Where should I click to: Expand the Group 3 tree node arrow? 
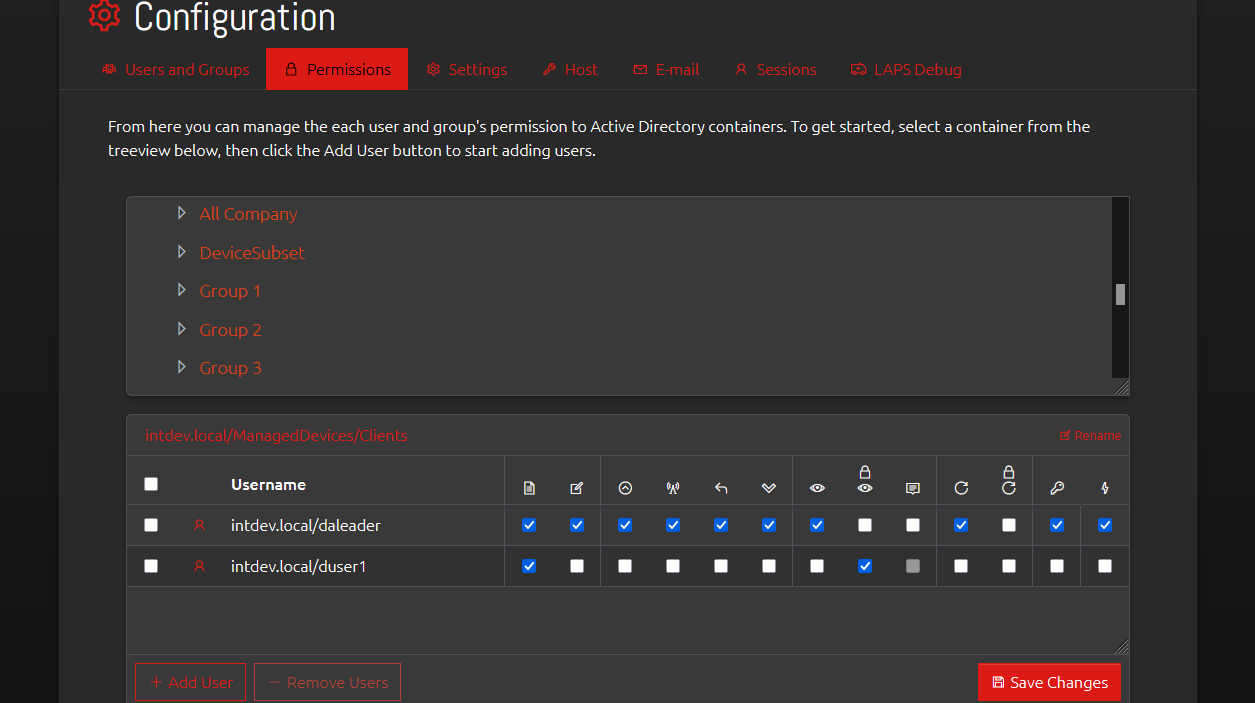[x=181, y=367]
